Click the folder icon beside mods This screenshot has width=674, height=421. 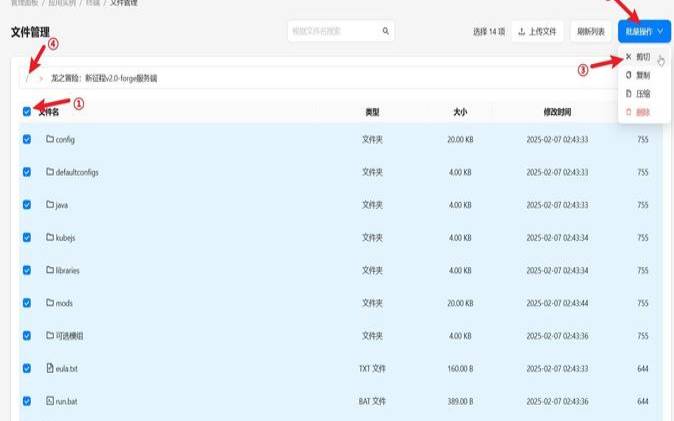click(49, 303)
